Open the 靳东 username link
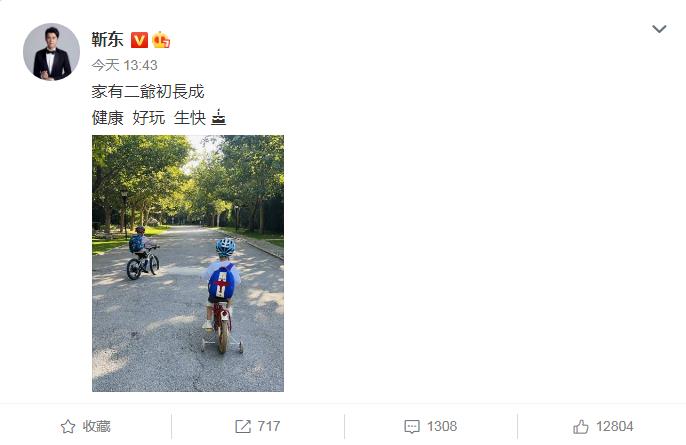 107,40
